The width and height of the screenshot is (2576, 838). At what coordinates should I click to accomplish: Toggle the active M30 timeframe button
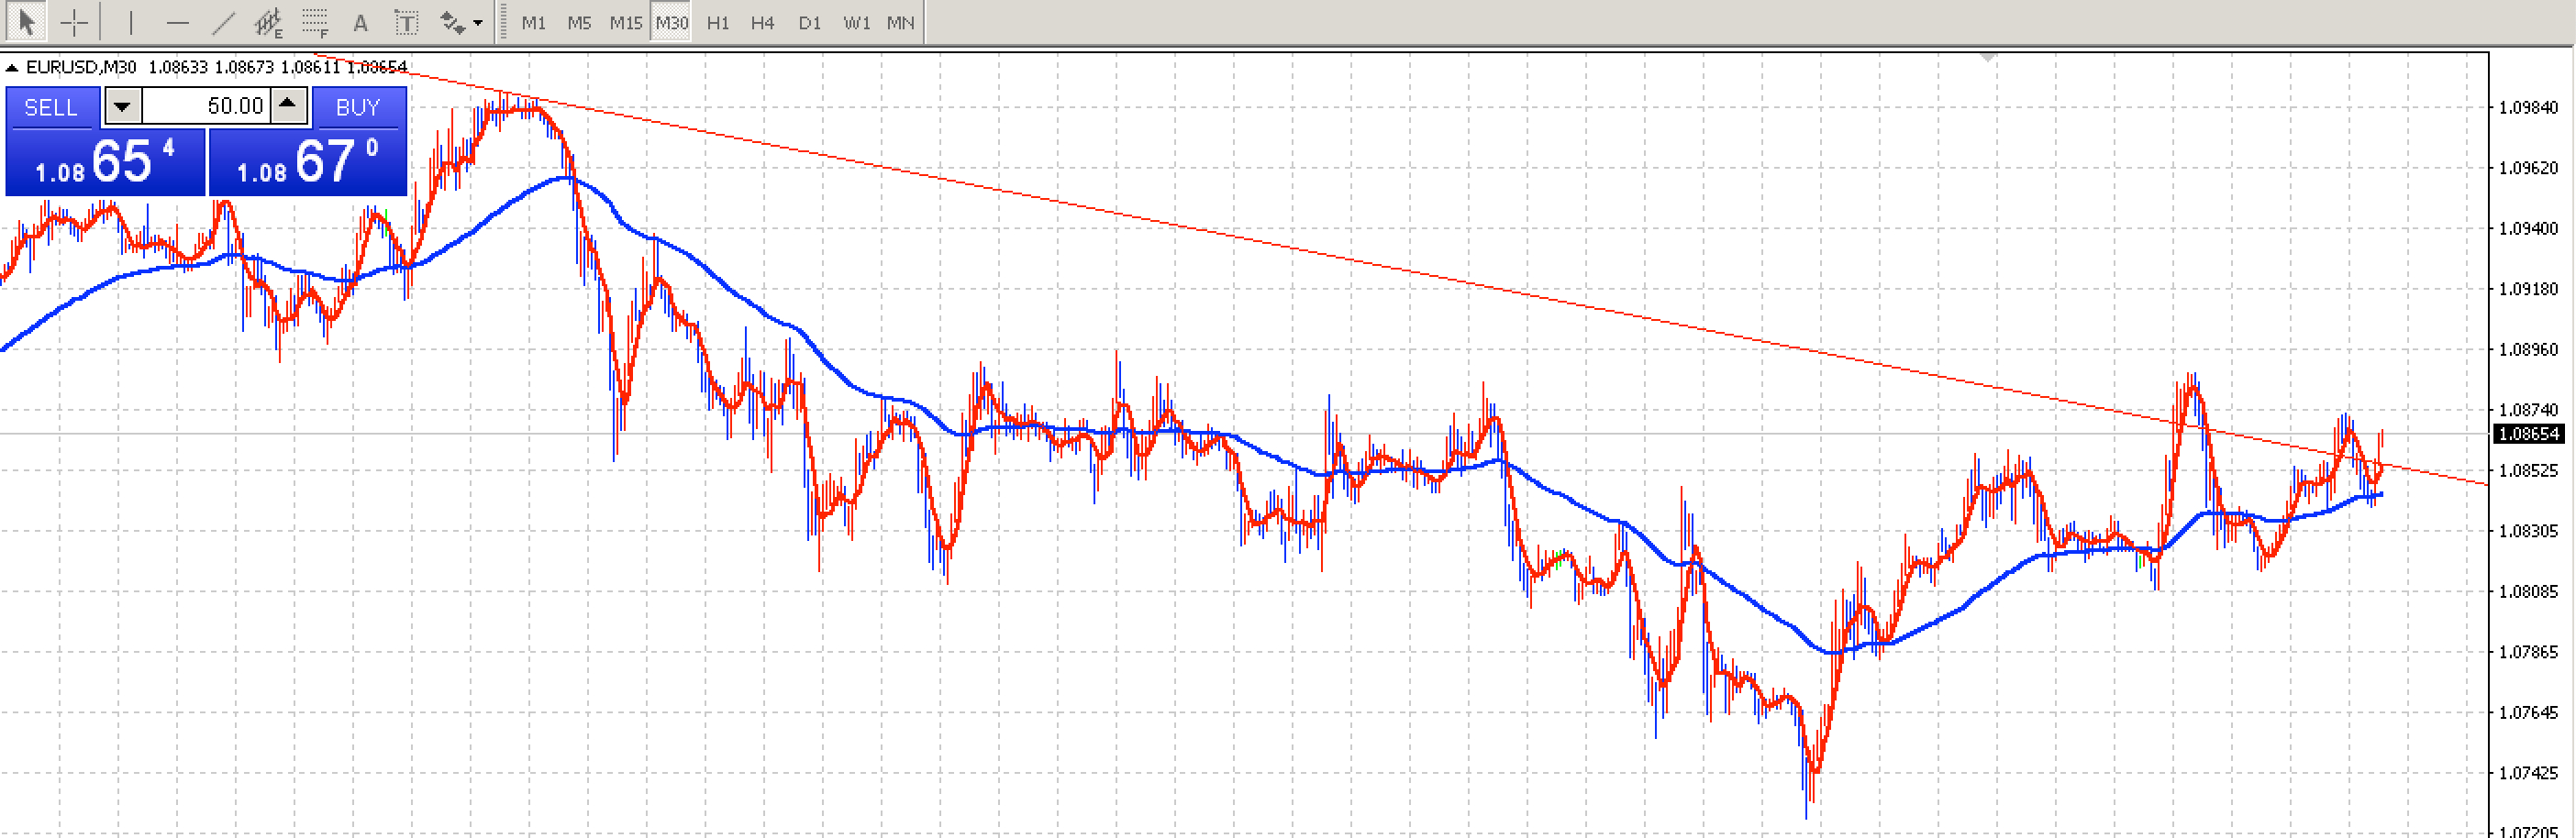671,22
